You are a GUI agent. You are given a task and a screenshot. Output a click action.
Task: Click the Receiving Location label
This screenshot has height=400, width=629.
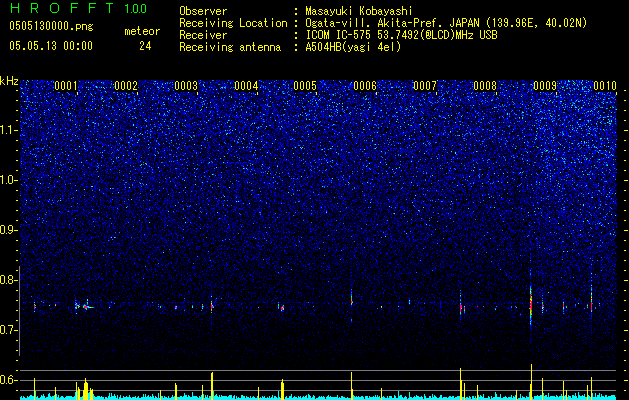pos(233,23)
